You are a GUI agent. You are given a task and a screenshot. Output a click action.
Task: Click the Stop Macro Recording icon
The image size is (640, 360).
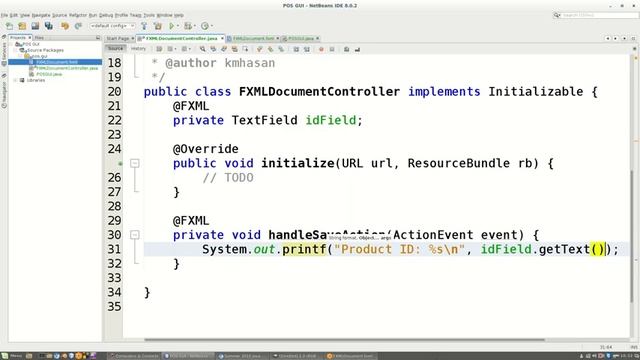332,49
